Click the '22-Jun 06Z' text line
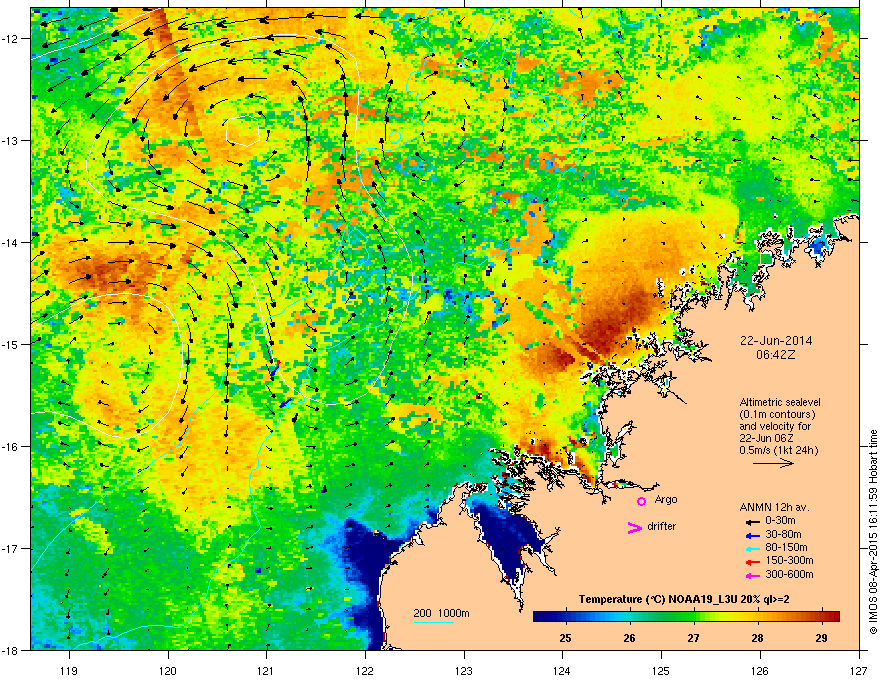This screenshot has height=680, width=880. pos(766,438)
